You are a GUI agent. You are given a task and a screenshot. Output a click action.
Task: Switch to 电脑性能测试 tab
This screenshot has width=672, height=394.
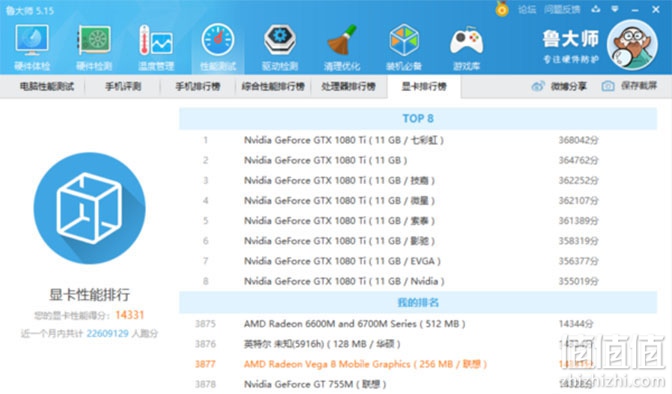tap(47, 87)
